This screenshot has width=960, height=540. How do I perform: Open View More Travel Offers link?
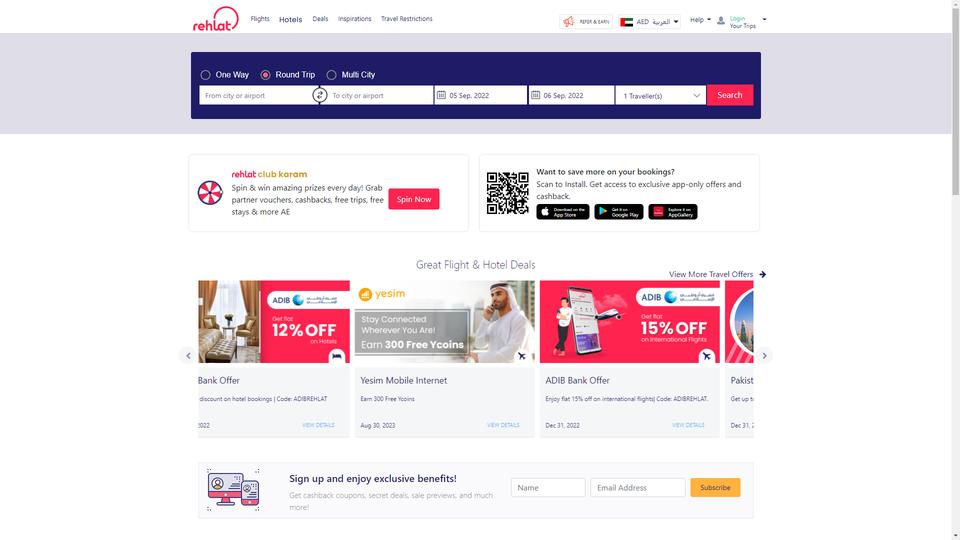point(711,274)
